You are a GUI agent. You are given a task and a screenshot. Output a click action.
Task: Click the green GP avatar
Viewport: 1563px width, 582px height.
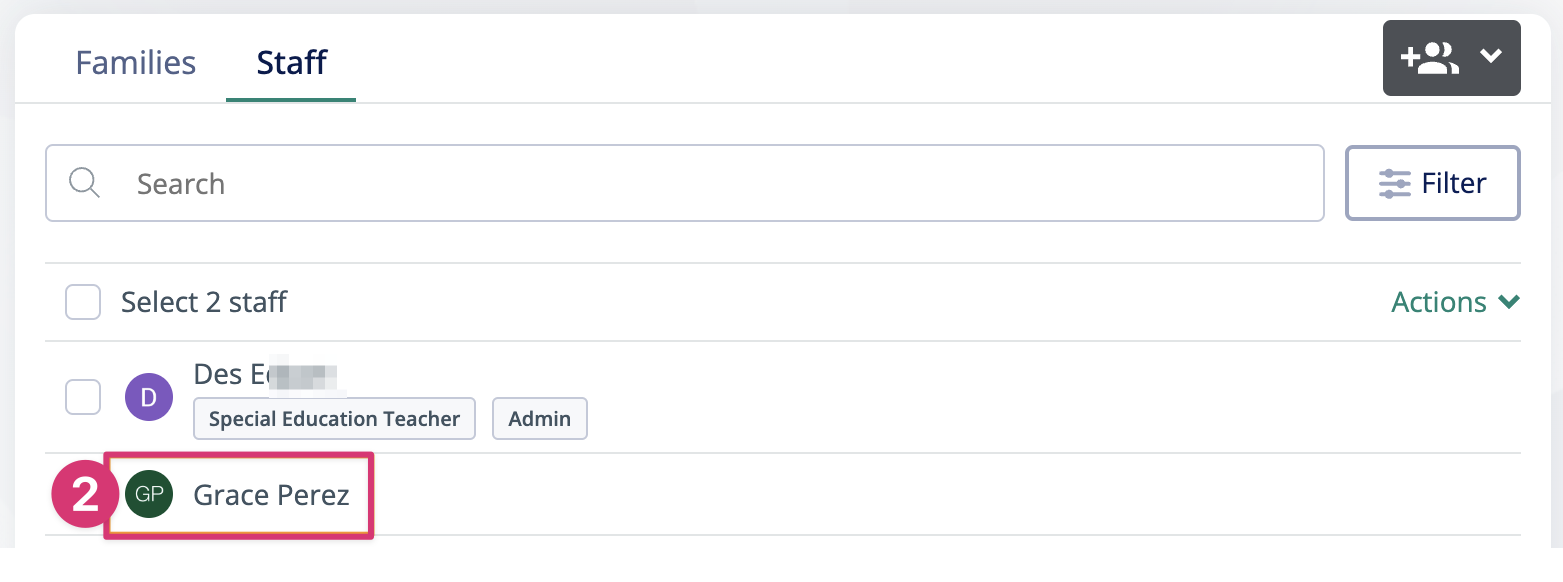click(x=149, y=494)
